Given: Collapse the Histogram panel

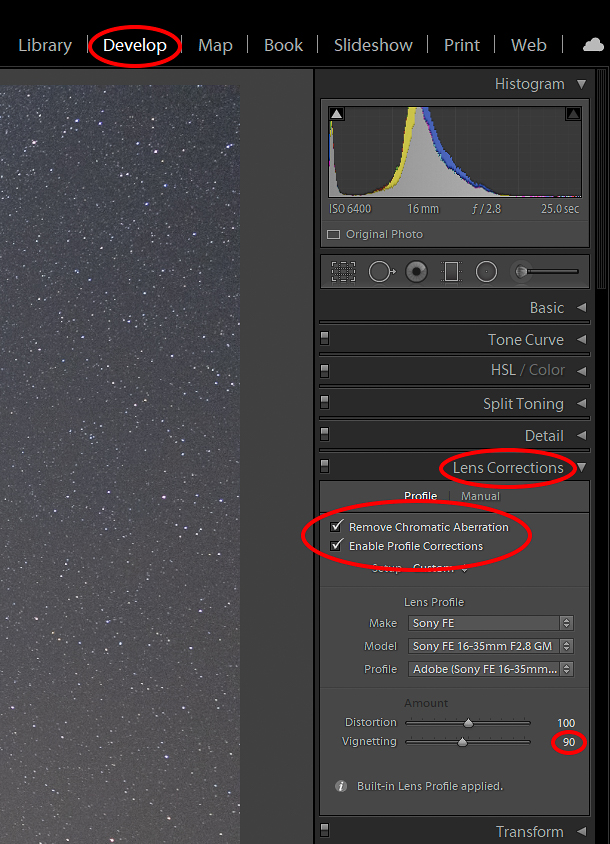Looking at the screenshot, I should point(581,84).
